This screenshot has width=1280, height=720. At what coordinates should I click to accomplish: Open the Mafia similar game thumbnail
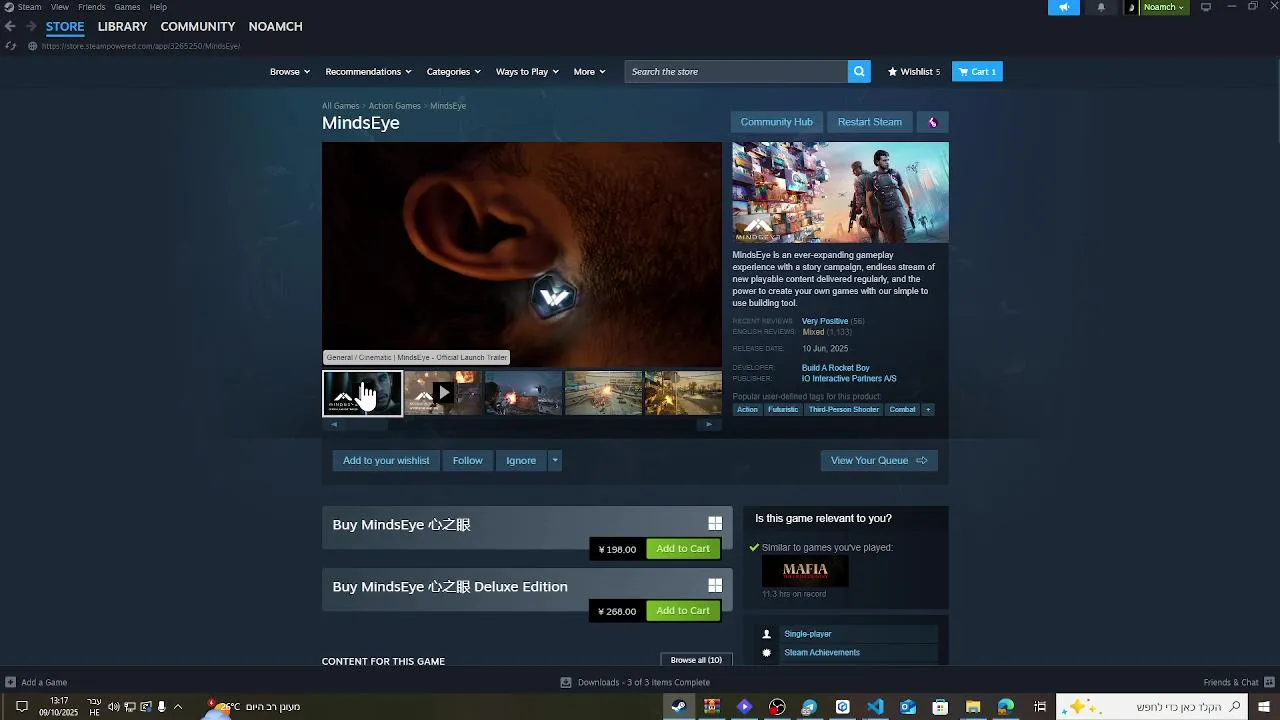pyautogui.click(x=805, y=571)
